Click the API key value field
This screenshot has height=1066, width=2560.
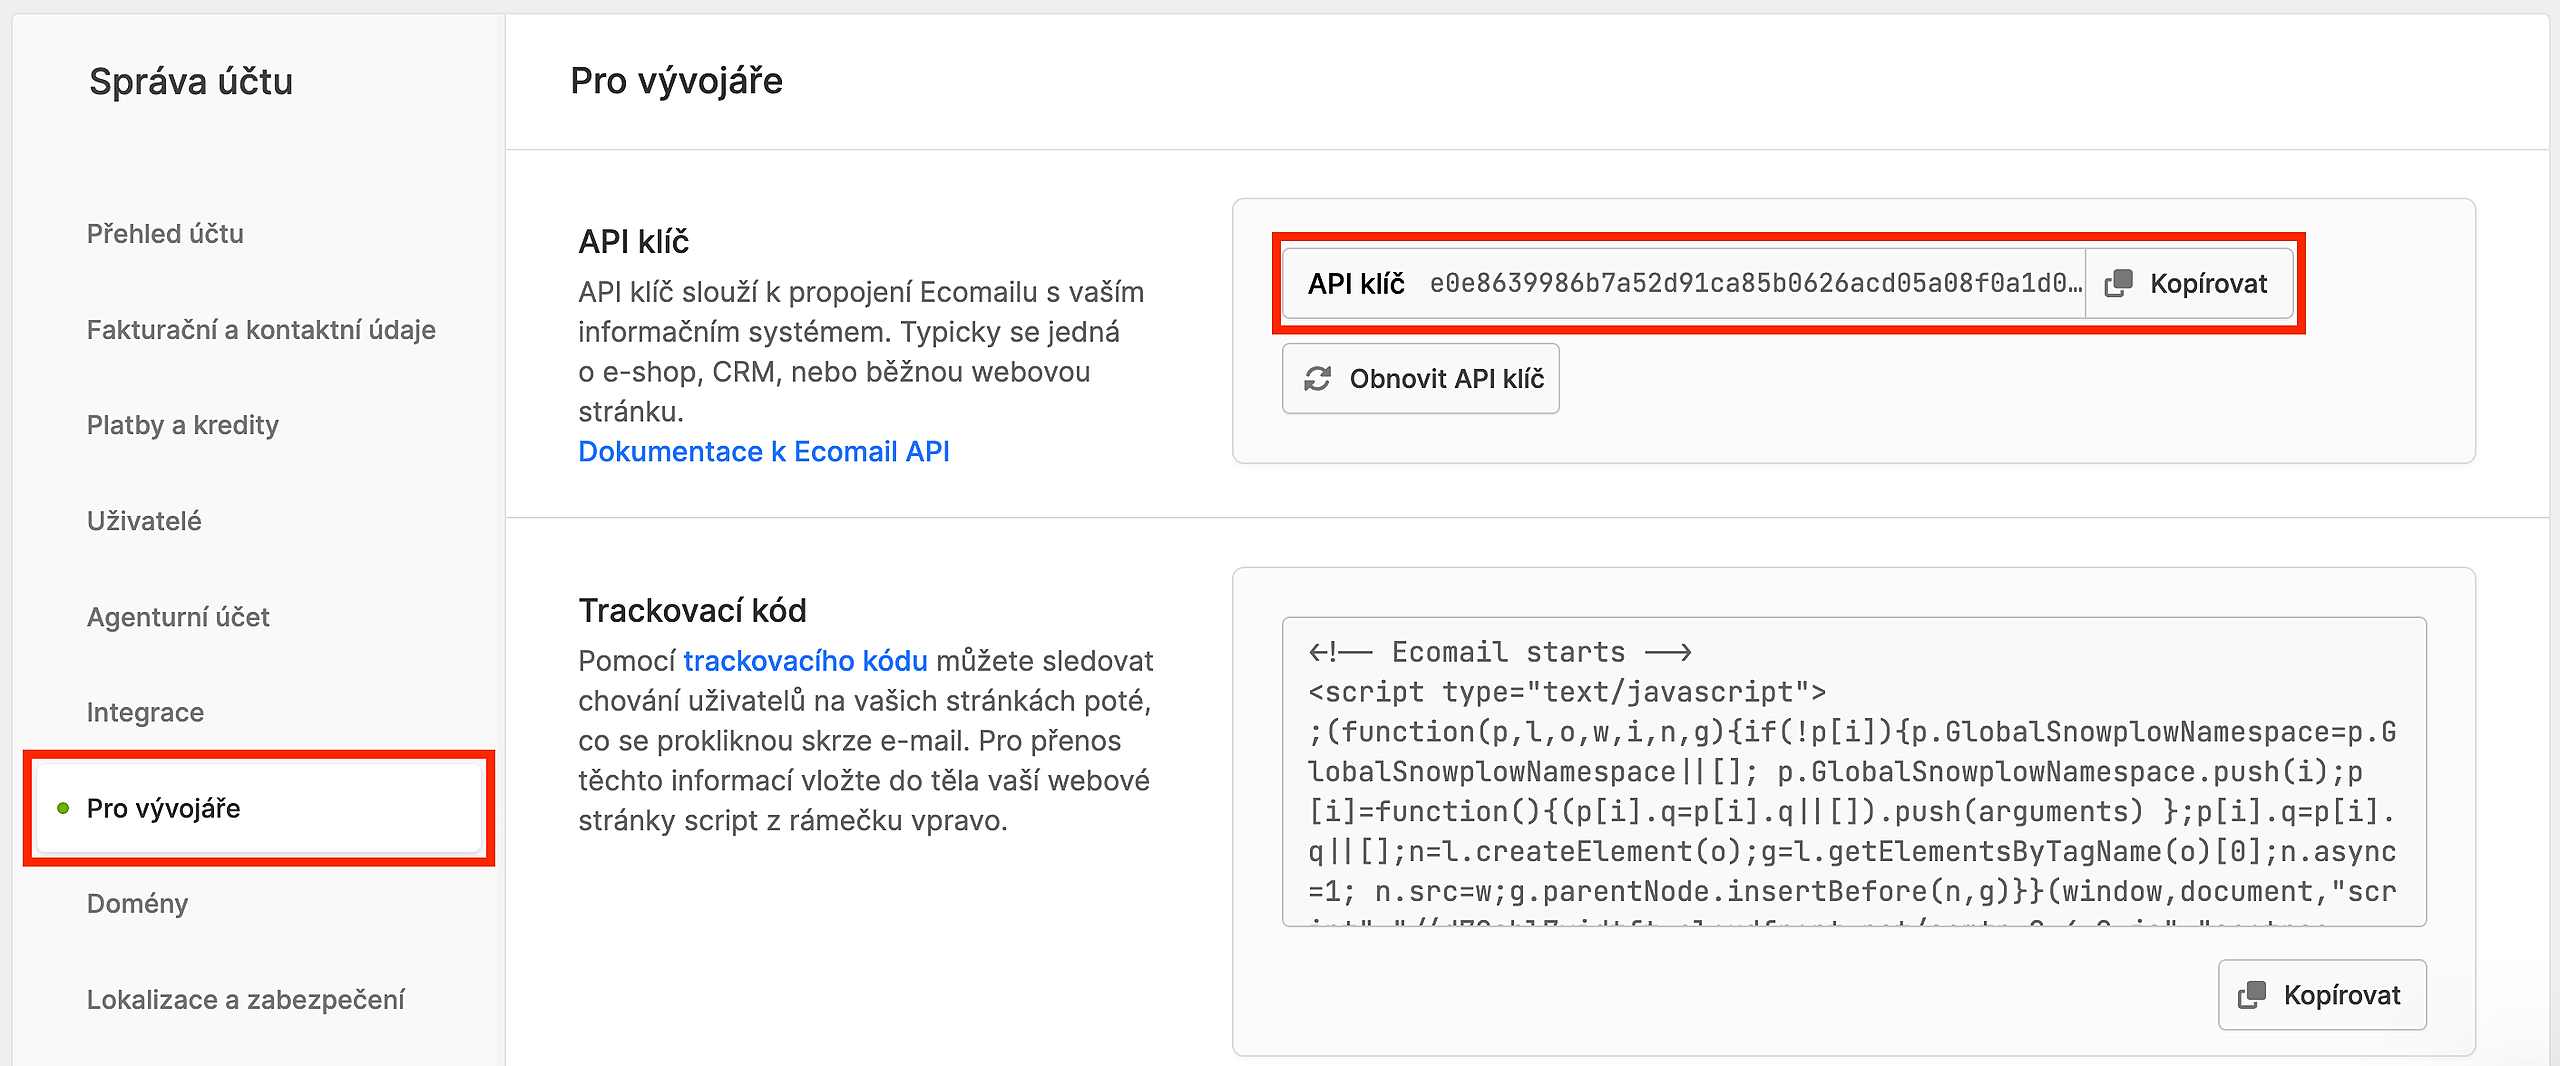1754,284
